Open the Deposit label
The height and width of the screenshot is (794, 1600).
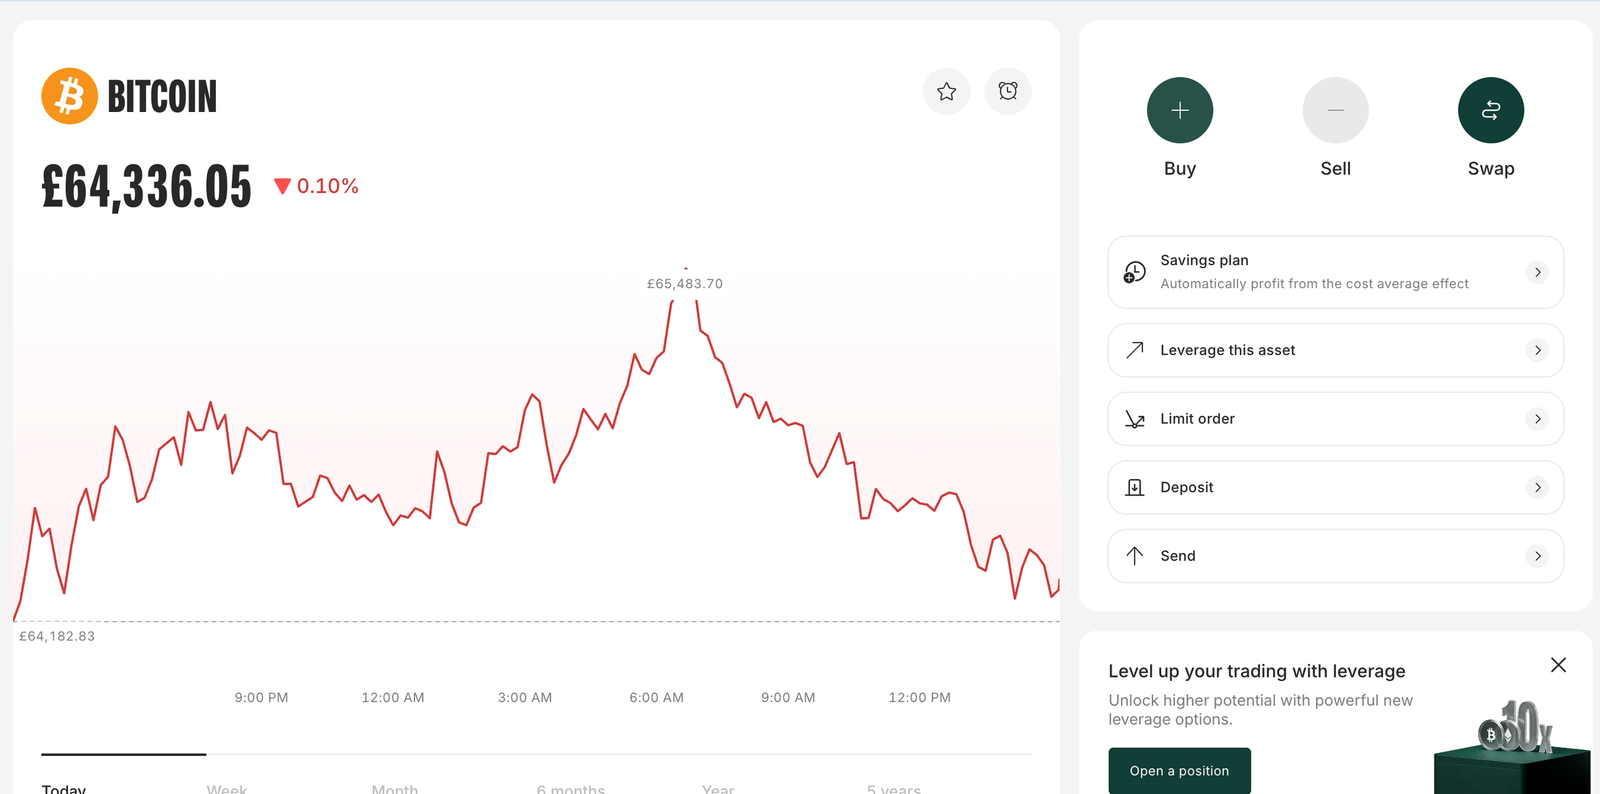(1186, 487)
